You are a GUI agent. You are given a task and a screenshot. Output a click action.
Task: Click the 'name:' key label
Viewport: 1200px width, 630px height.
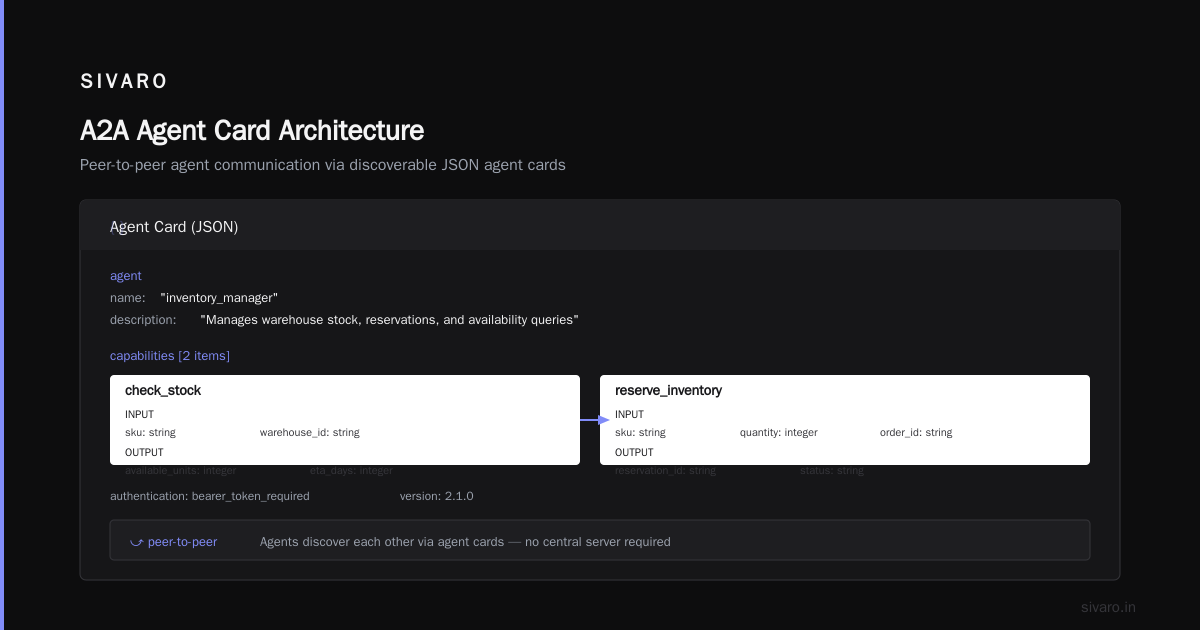(x=127, y=298)
